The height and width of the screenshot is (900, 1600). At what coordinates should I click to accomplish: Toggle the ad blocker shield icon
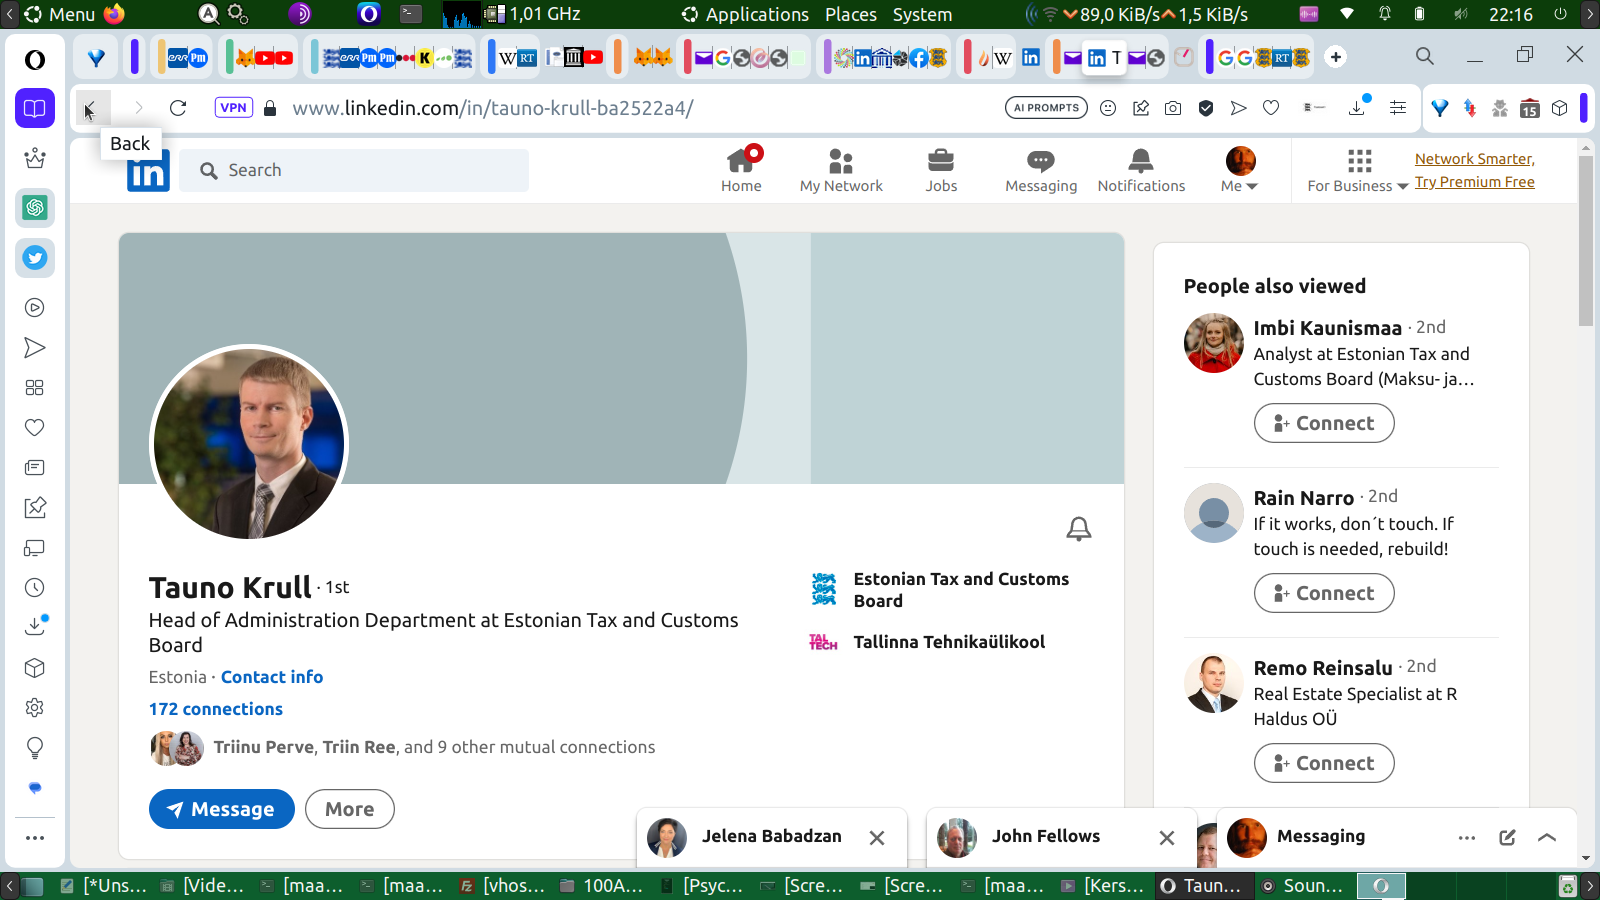[1206, 108]
